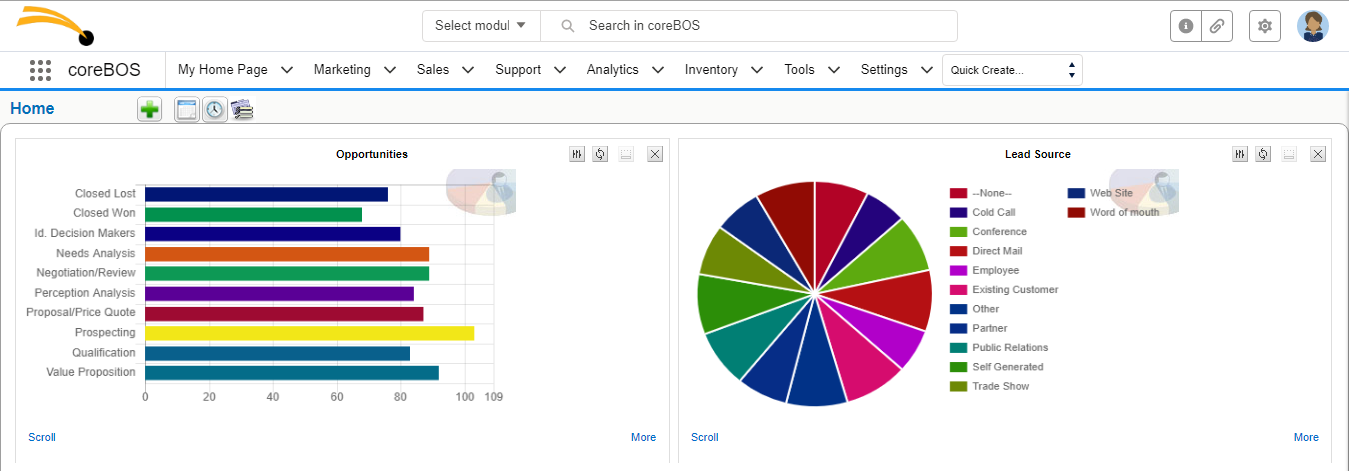The width and height of the screenshot is (1349, 471).
Task: Click the Qualification axis label
Action: click(104, 352)
